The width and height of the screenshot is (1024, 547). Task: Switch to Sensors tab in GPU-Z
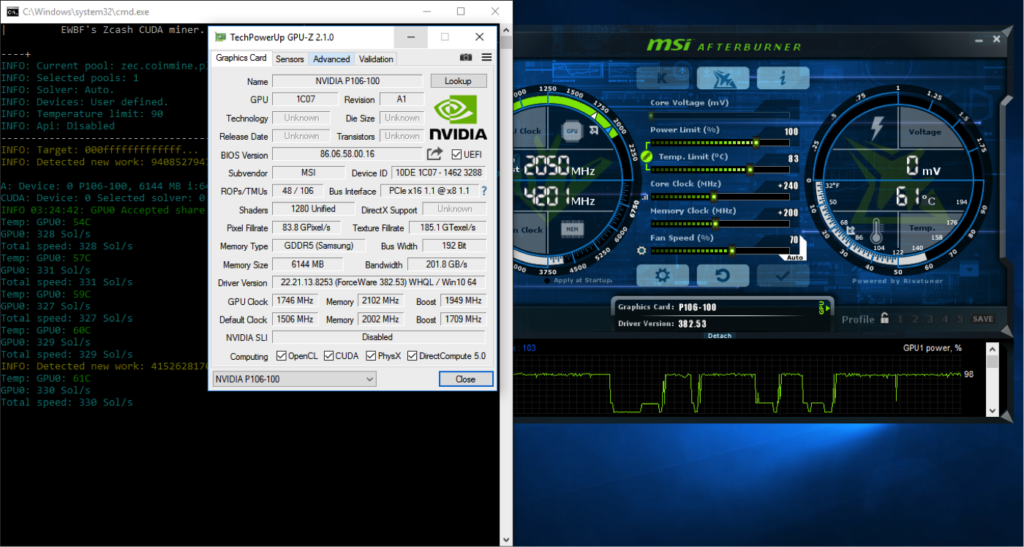[289, 59]
